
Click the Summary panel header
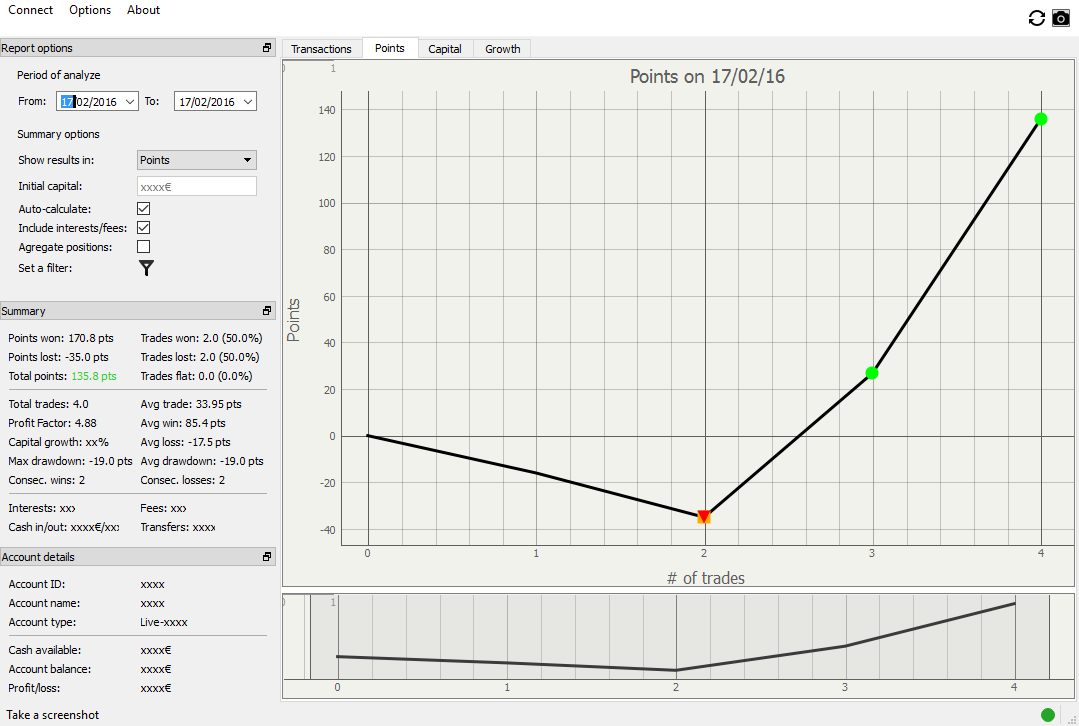pyautogui.click(x=138, y=310)
